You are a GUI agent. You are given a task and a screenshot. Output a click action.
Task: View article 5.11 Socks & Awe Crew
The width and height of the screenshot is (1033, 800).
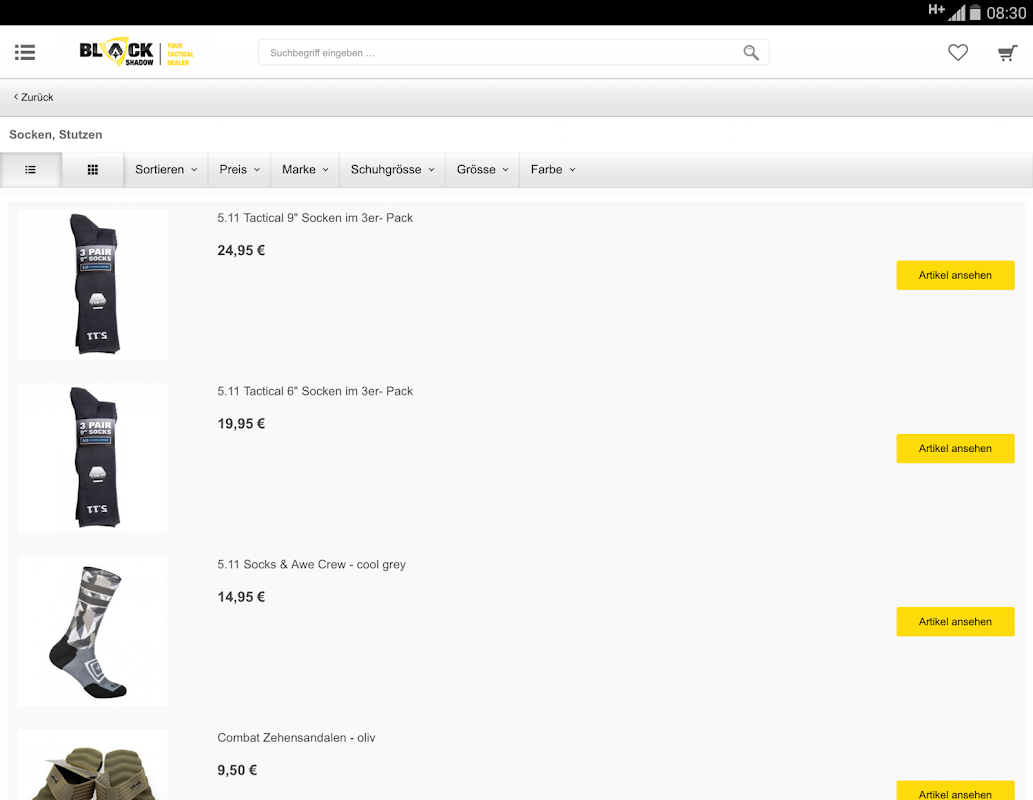[x=955, y=622]
